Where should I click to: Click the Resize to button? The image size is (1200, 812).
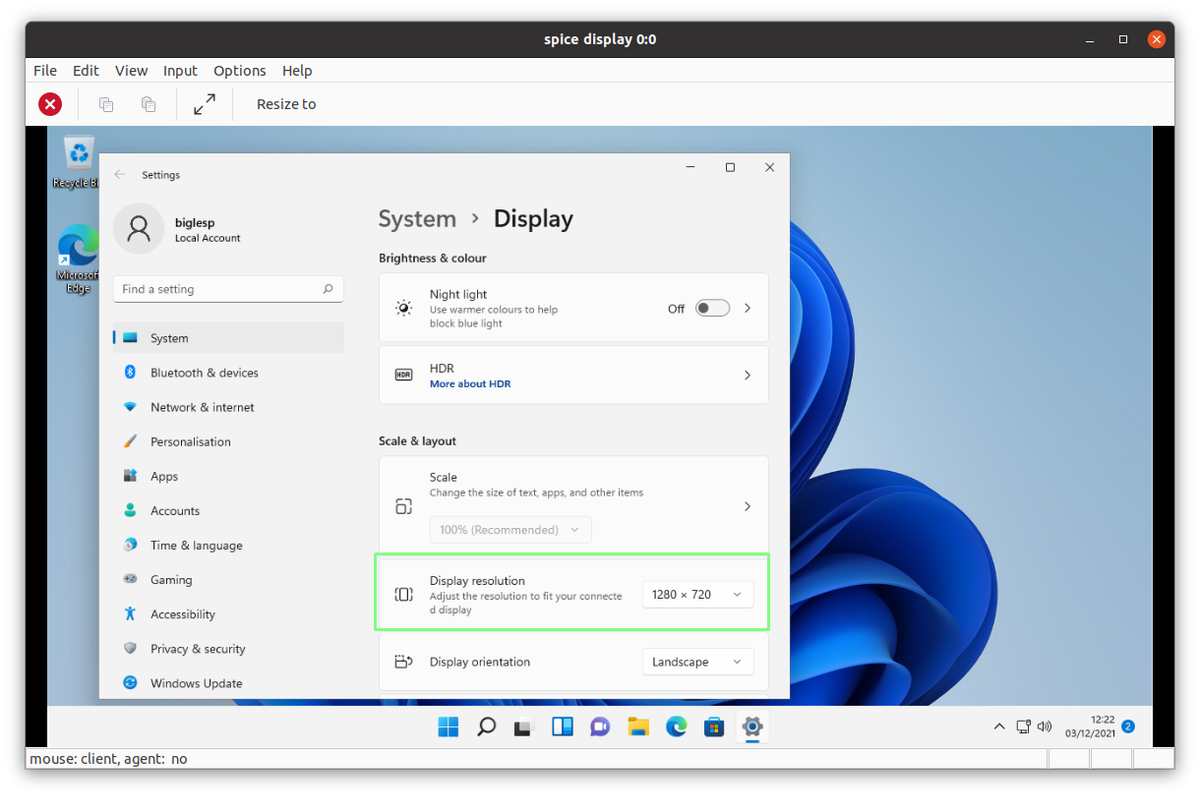[x=286, y=103]
